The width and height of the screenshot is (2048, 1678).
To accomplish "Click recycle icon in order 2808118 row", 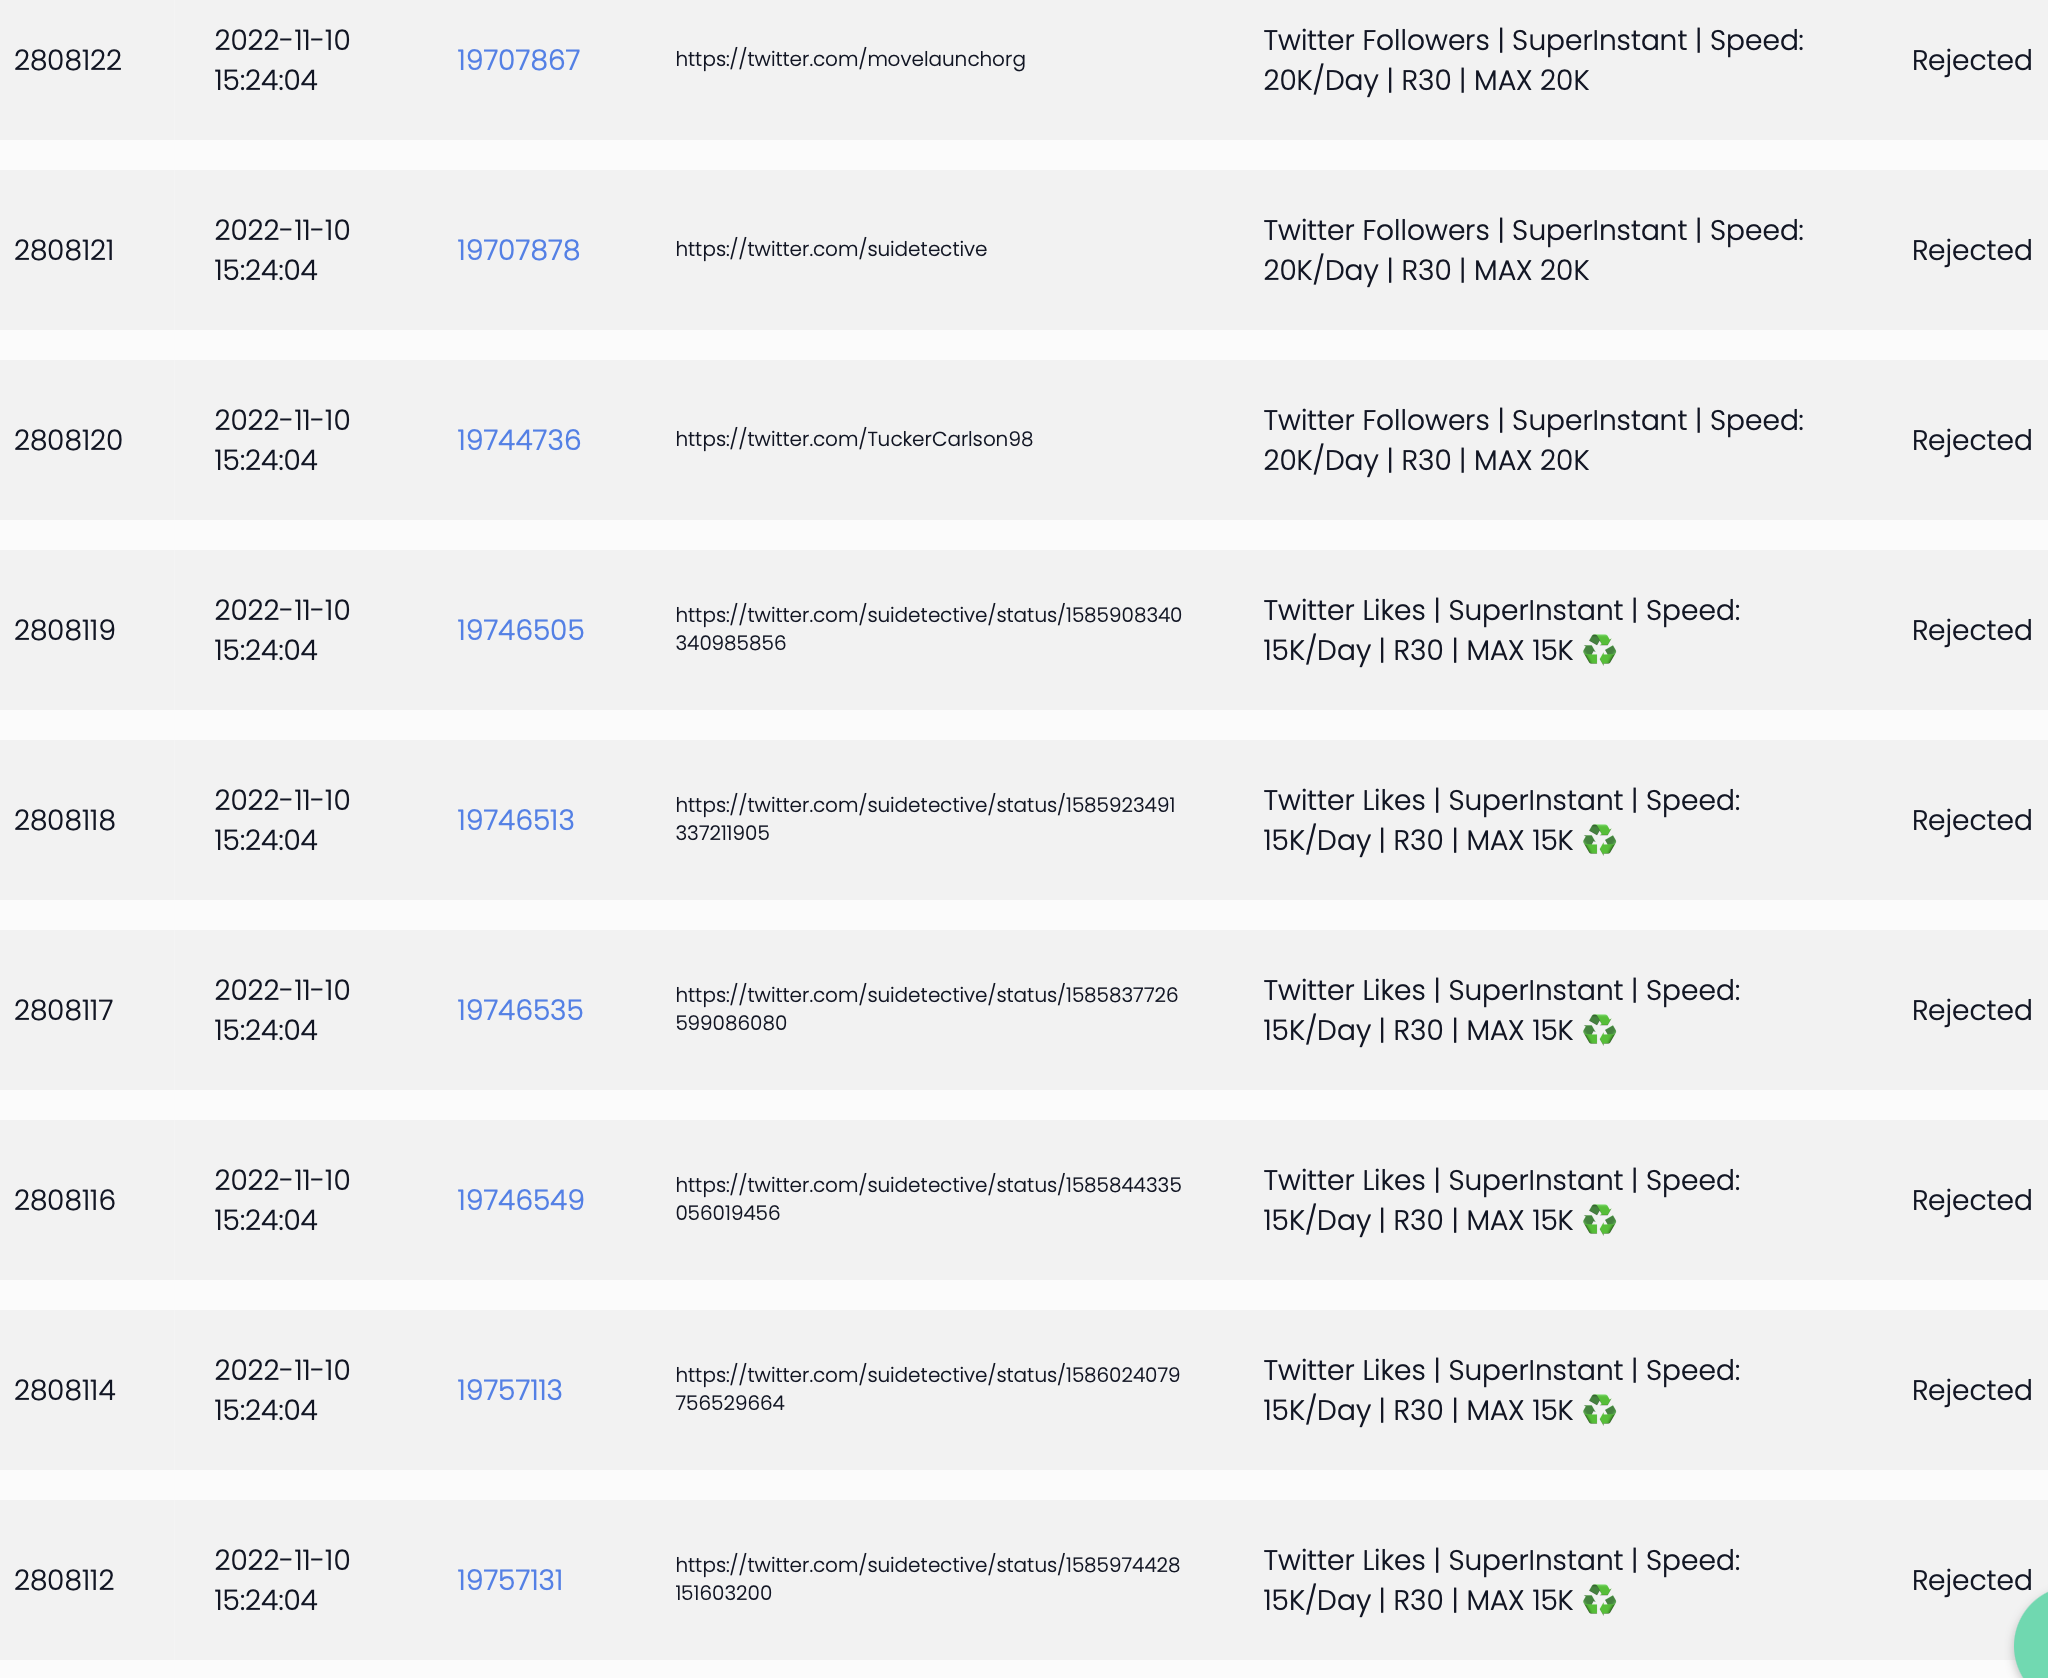I will coord(1599,840).
